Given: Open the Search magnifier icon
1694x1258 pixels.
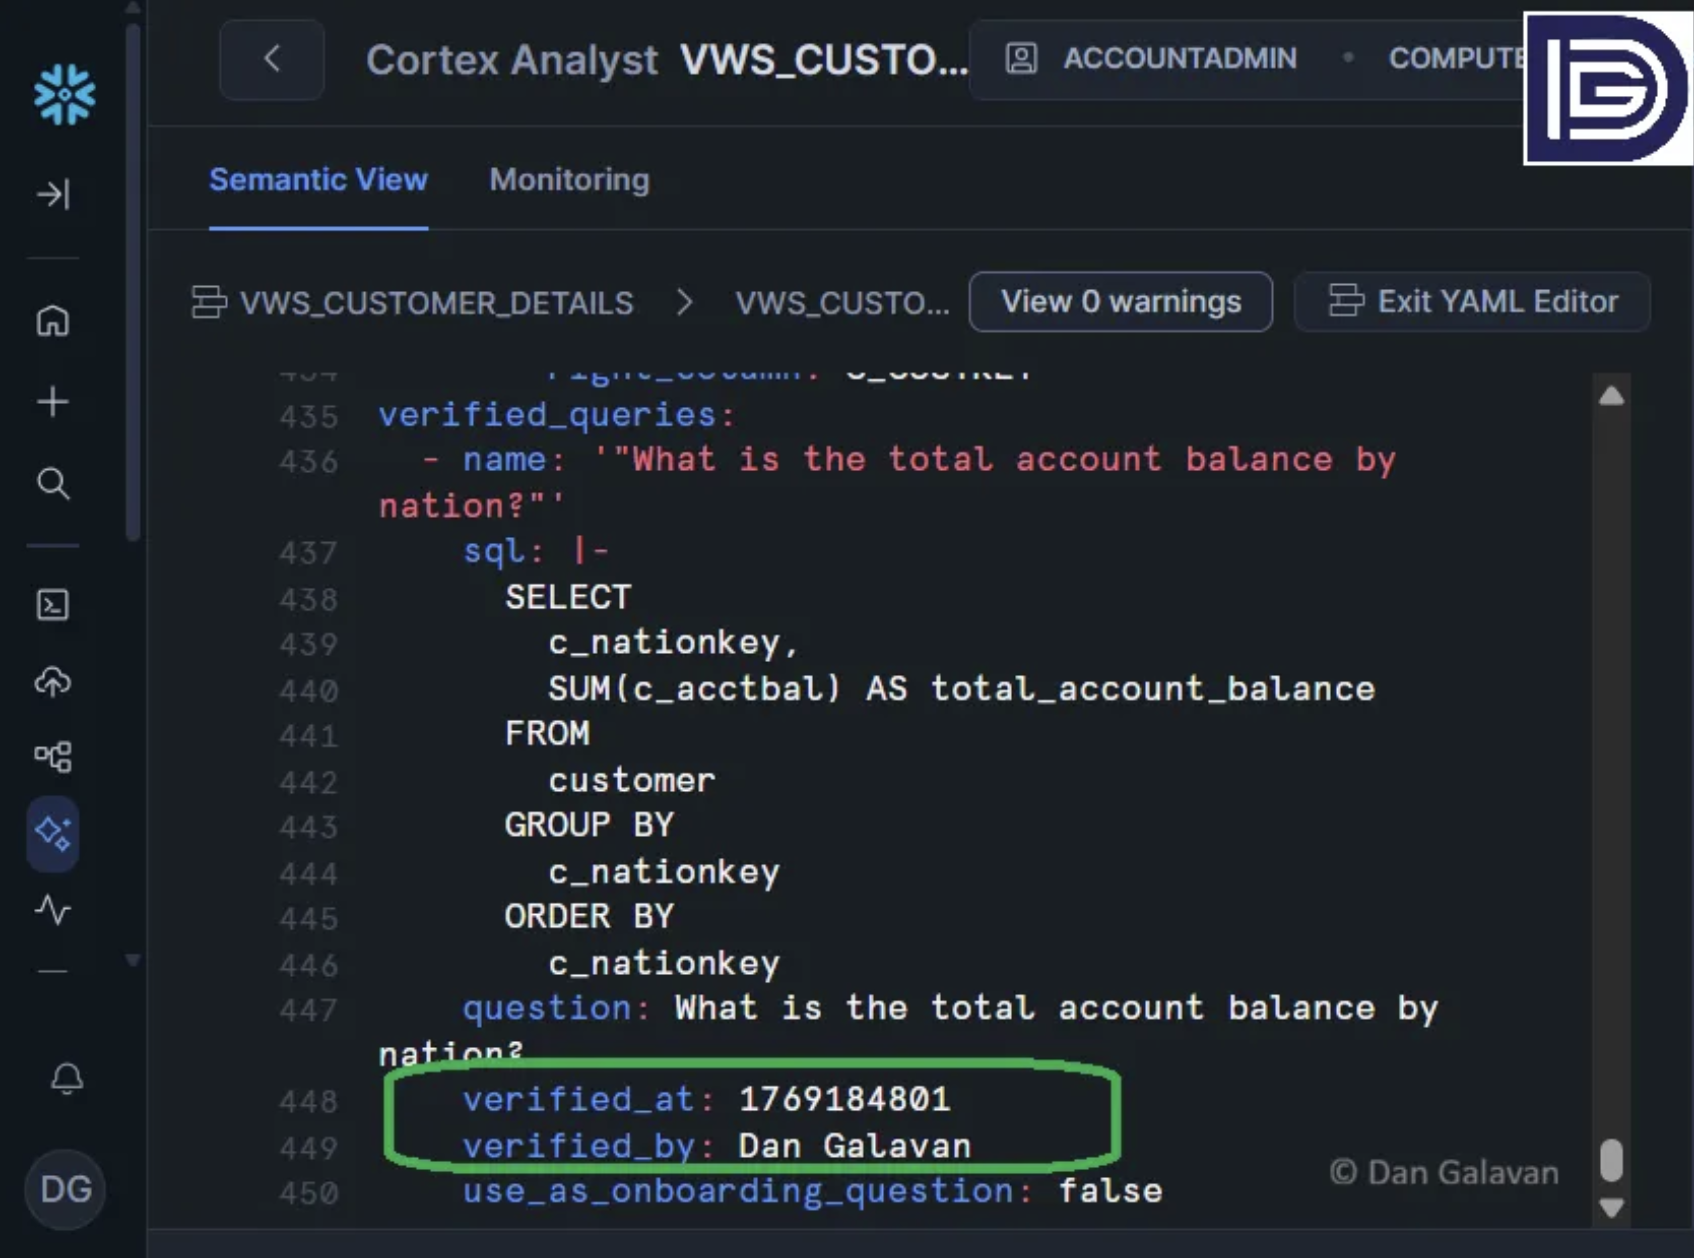Looking at the screenshot, I should 53,484.
